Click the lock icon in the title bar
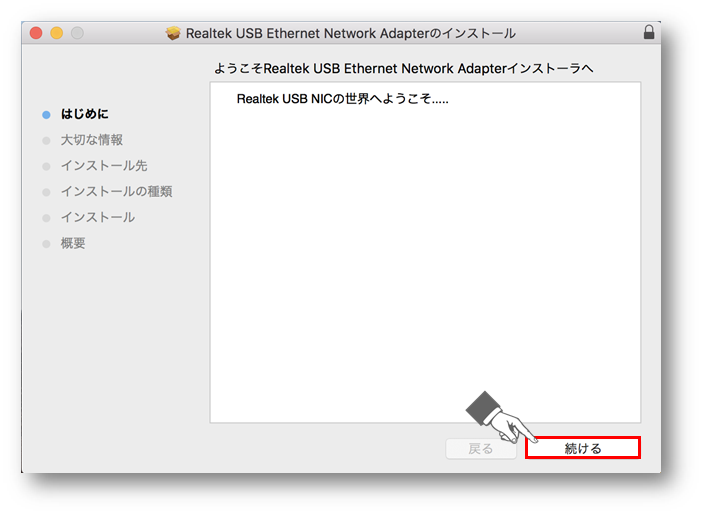The width and height of the screenshot is (703, 515). point(649,32)
